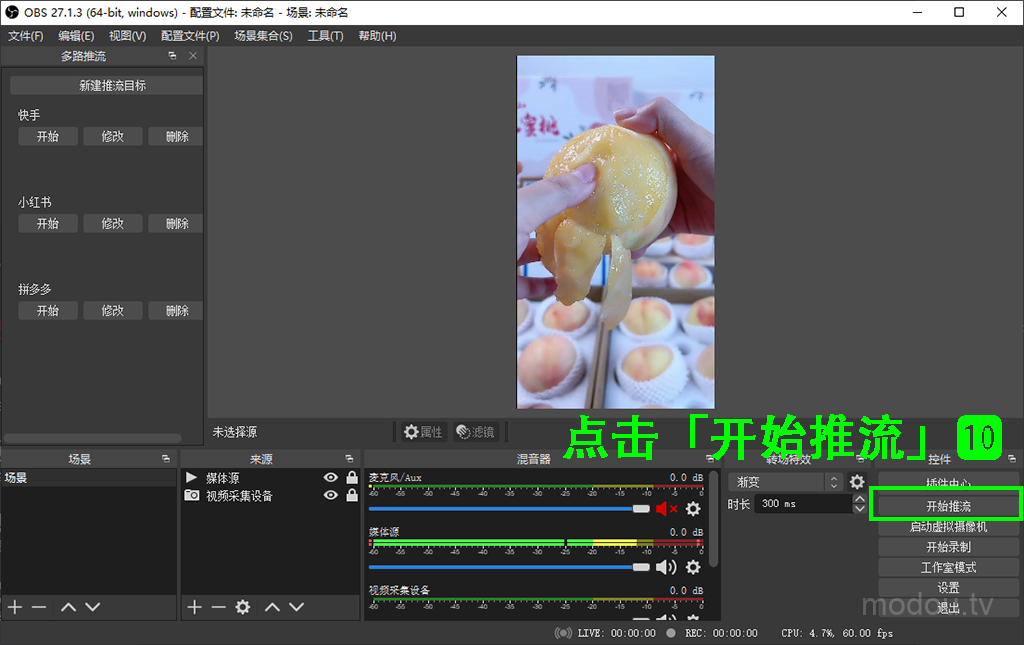Open 媒体源 mixer settings gear

[x=693, y=567]
